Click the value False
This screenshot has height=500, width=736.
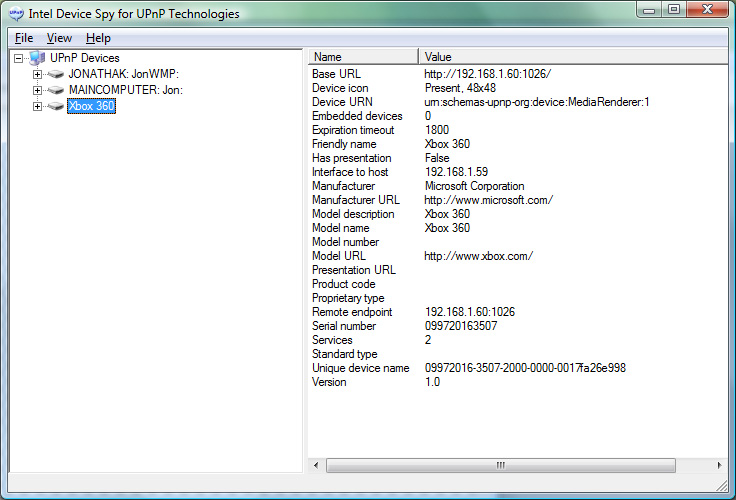pyautogui.click(x=437, y=158)
